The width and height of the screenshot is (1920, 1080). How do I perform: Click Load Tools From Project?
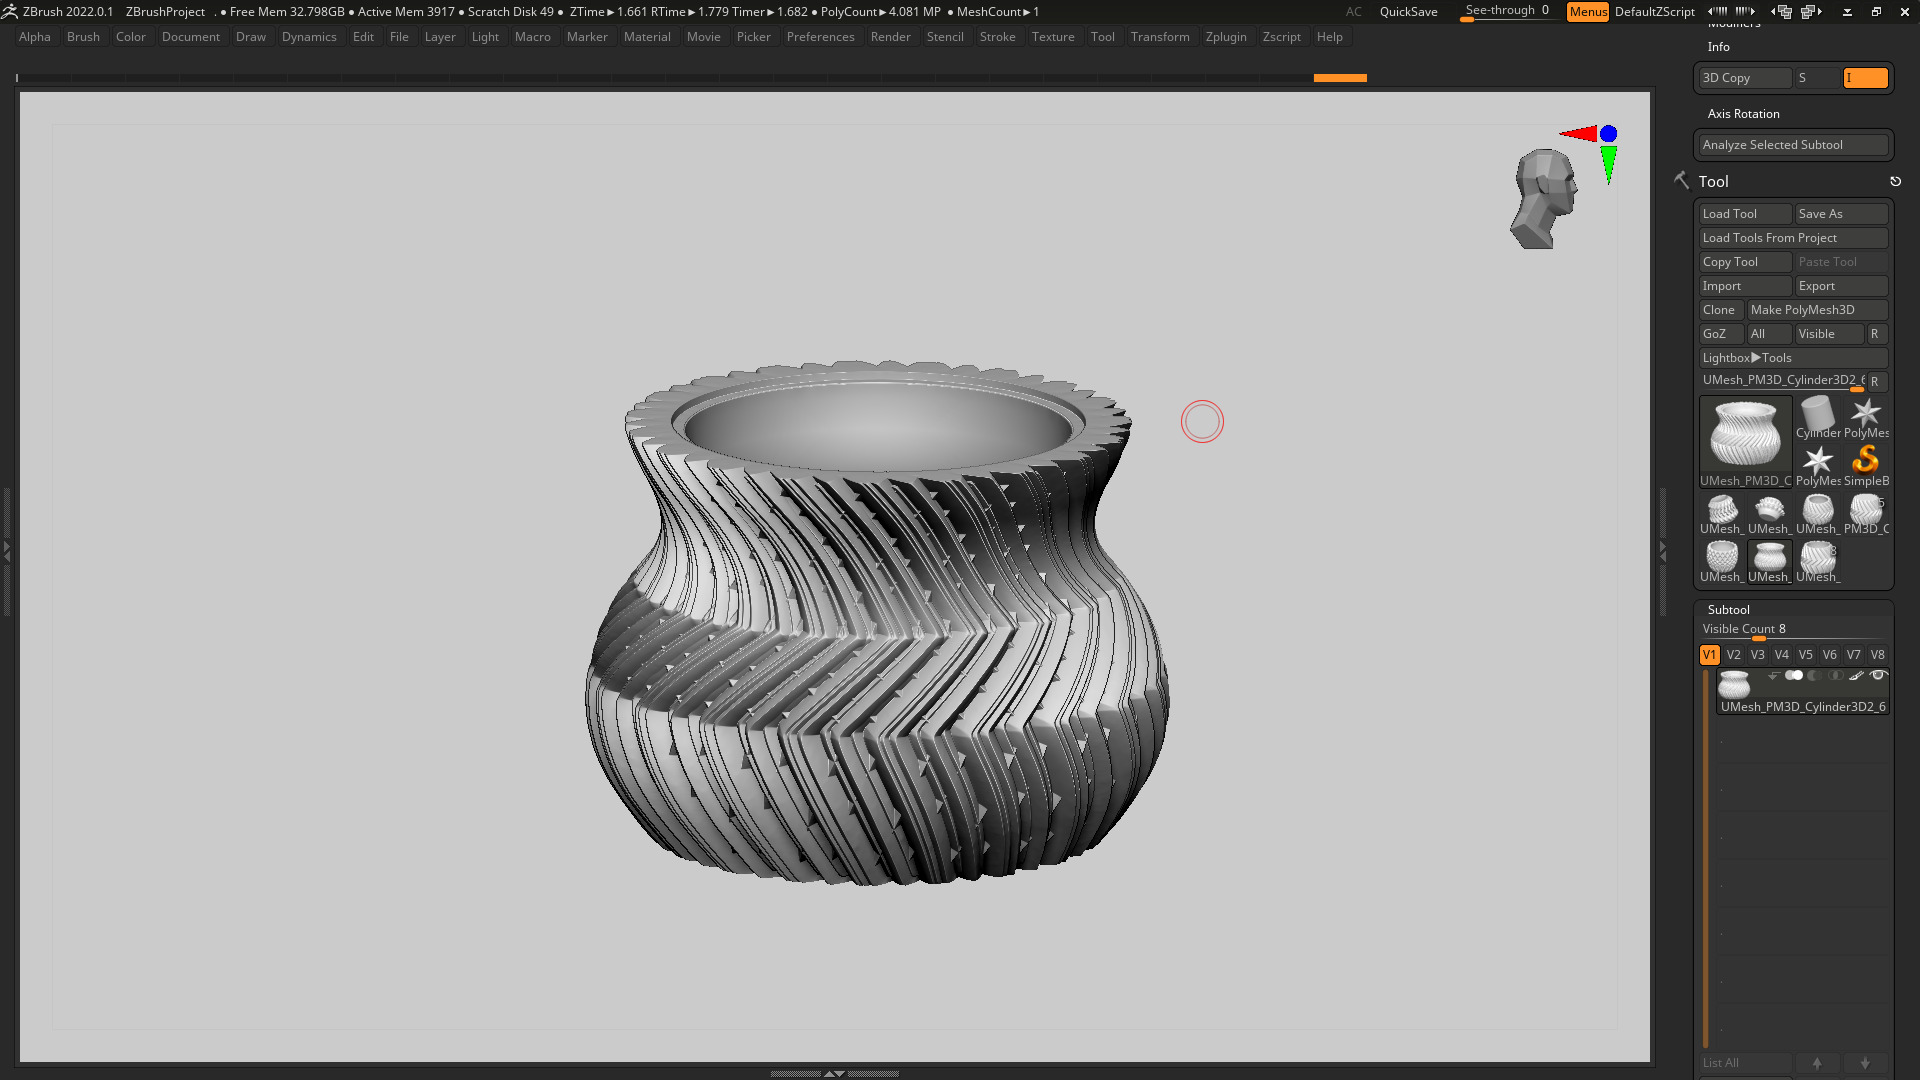pos(1794,238)
